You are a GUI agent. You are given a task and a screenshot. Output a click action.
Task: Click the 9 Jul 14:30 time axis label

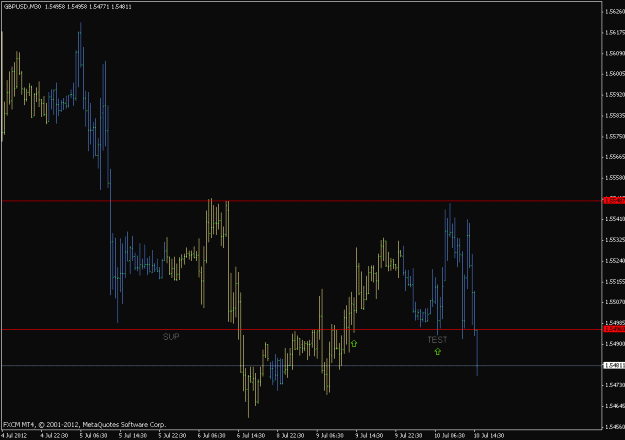click(369, 436)
